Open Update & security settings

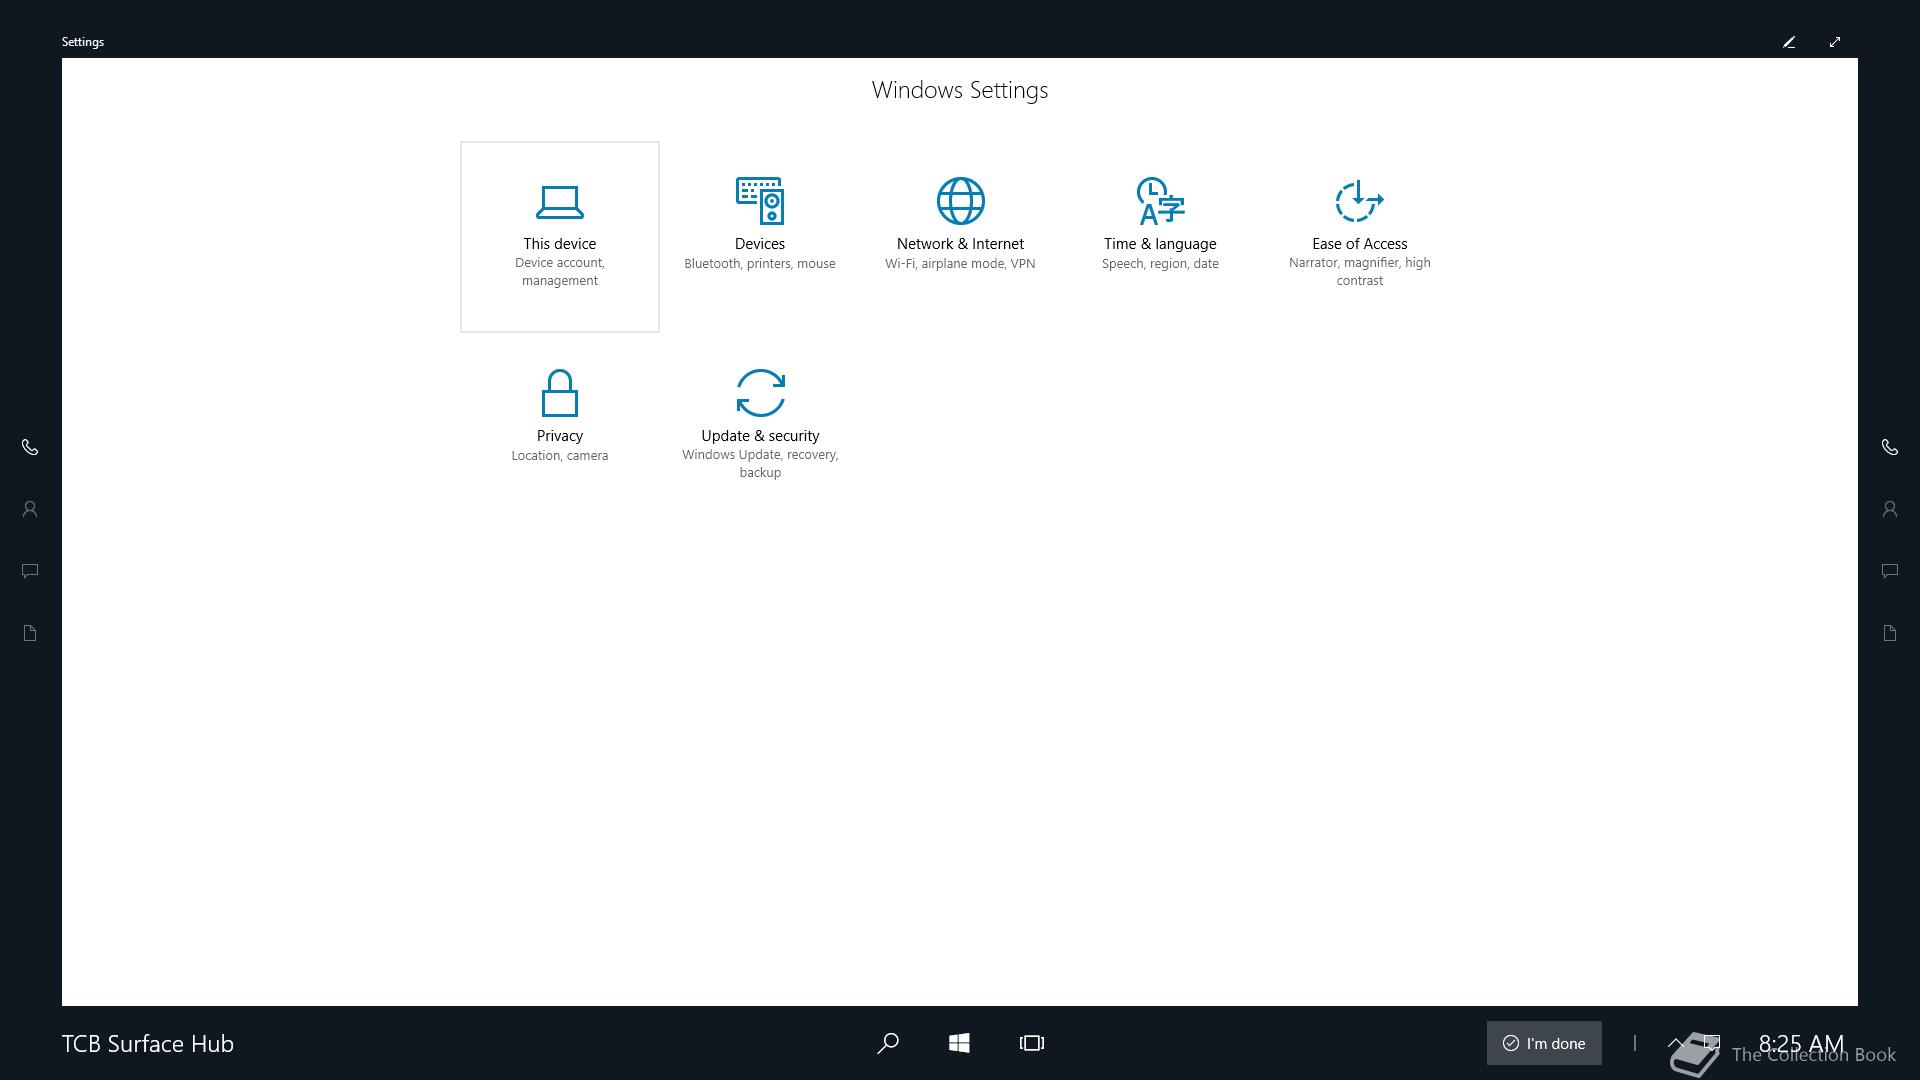point(759,429)
